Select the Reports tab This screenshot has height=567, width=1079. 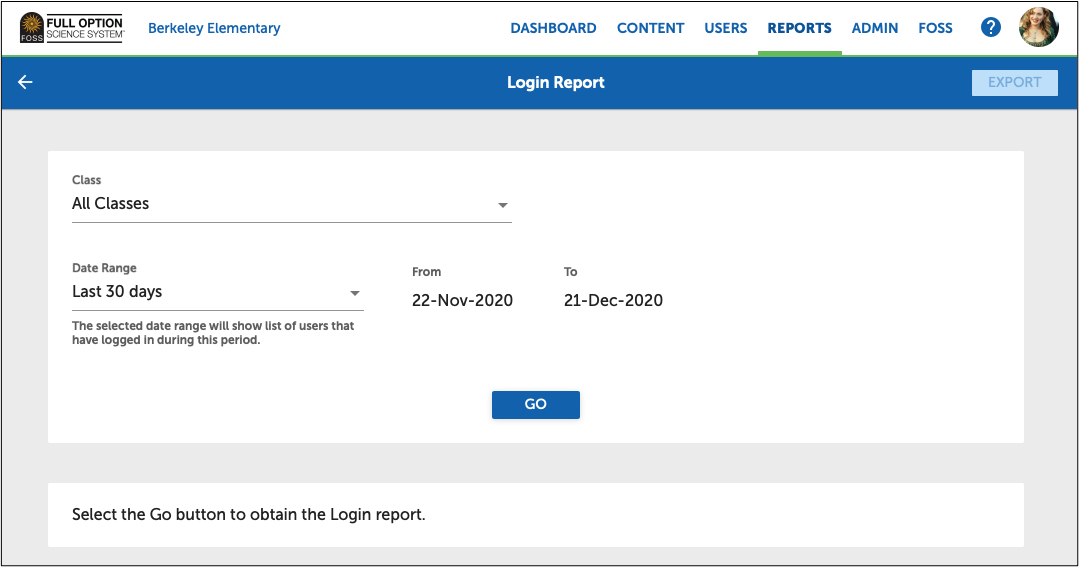tap(799, 28)
